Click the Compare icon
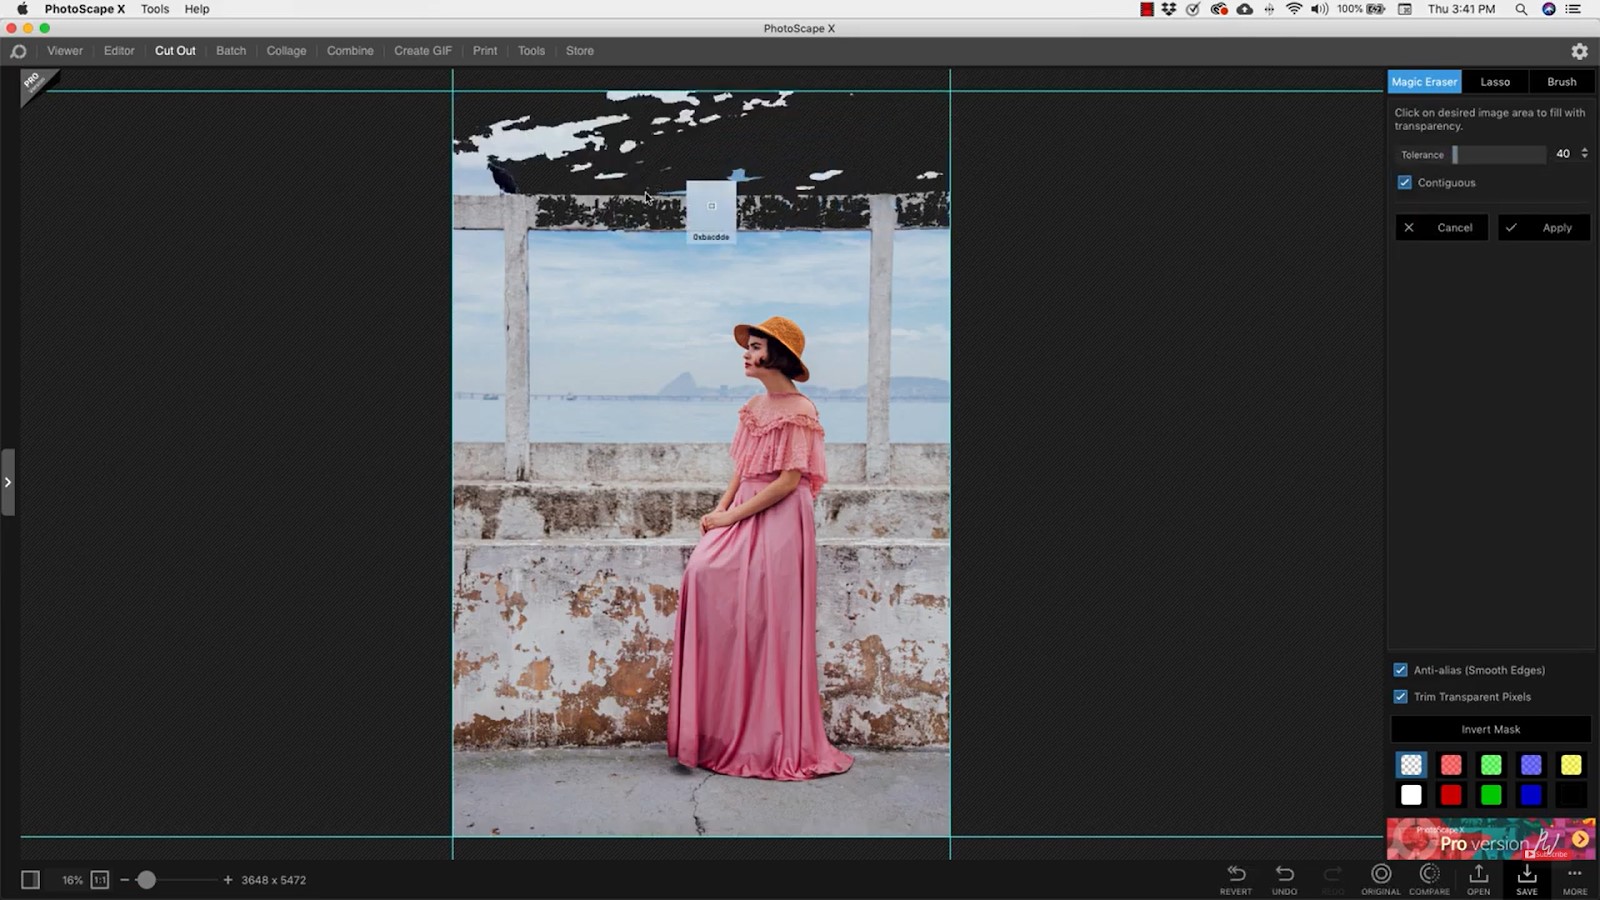This screenshot has height=900, width=1600. [1429, 877]
